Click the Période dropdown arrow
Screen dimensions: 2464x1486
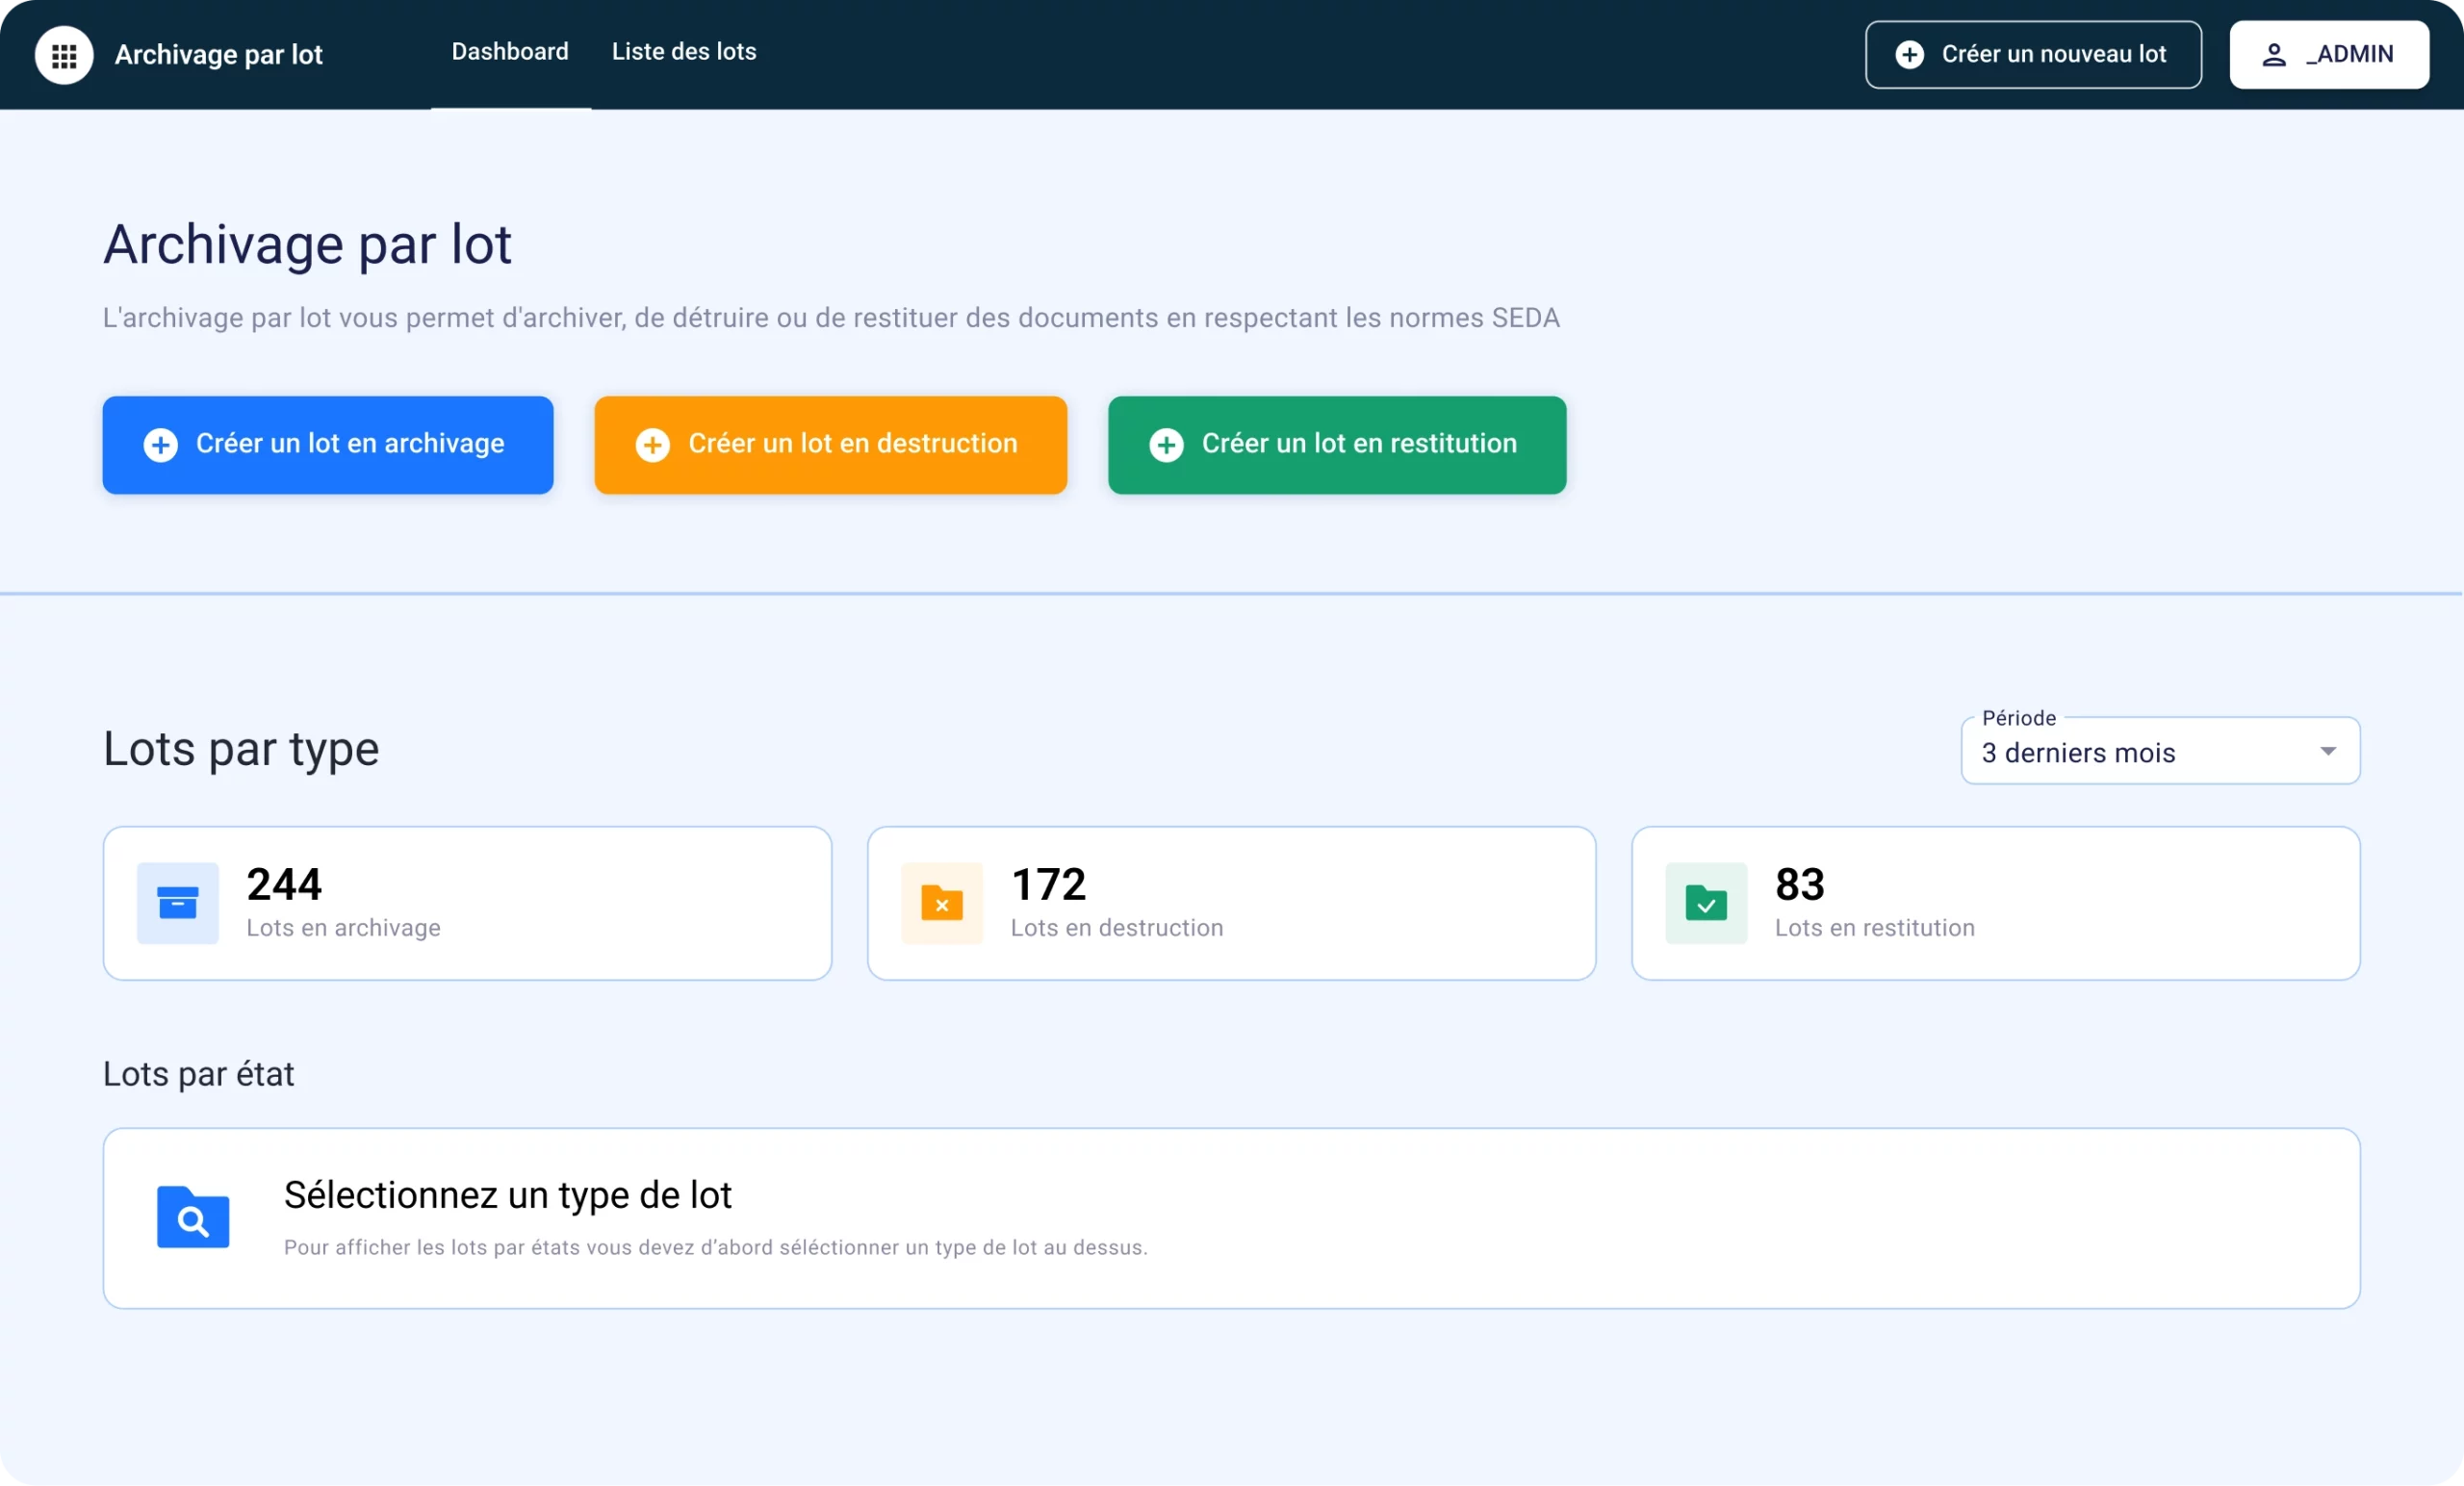2328,751
